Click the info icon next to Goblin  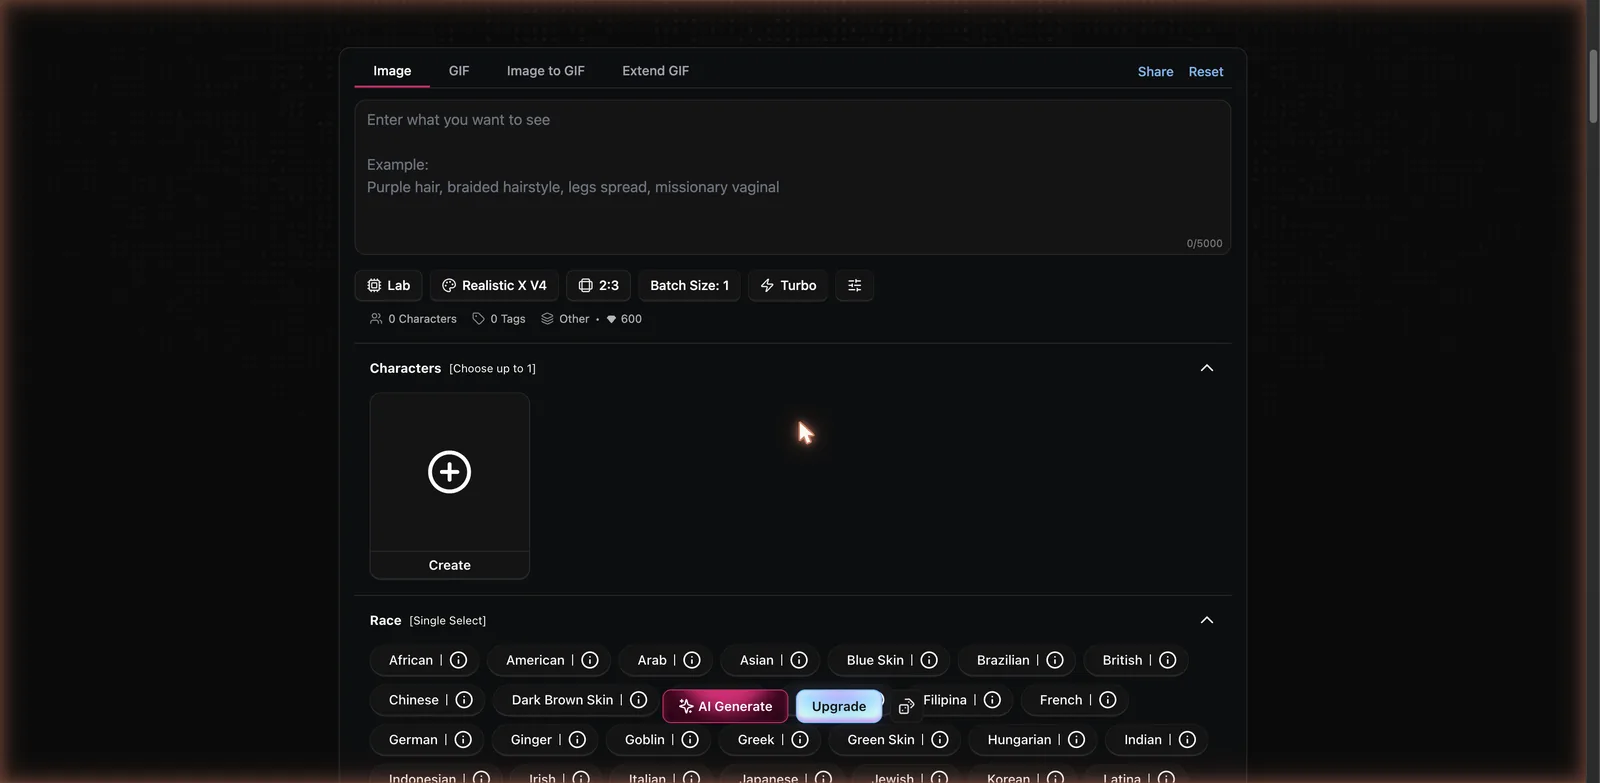click(x=690, y=740)
